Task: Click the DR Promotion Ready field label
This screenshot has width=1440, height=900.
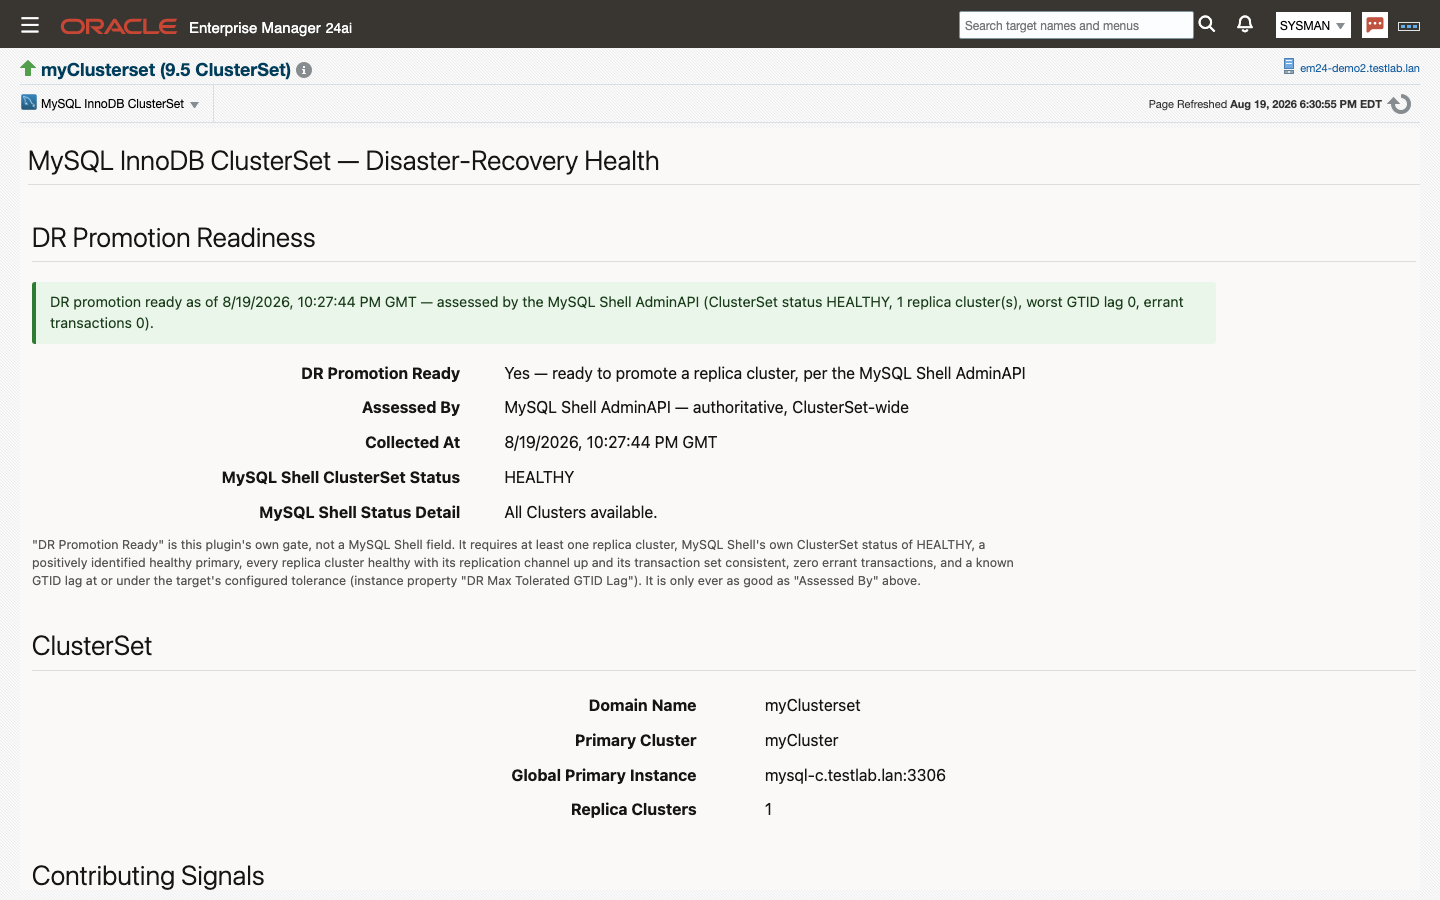Action: [x=380, y=374]
